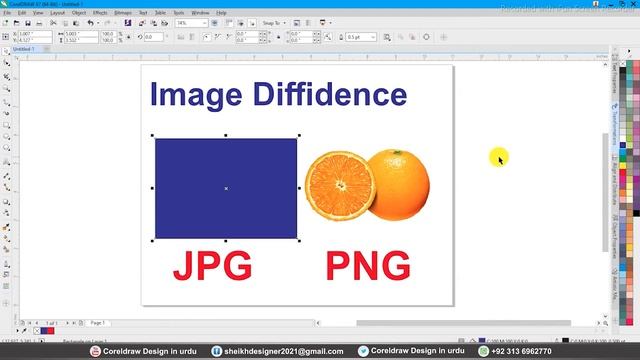Open the Layout menu
640x360 pixels.
[57, 13]
